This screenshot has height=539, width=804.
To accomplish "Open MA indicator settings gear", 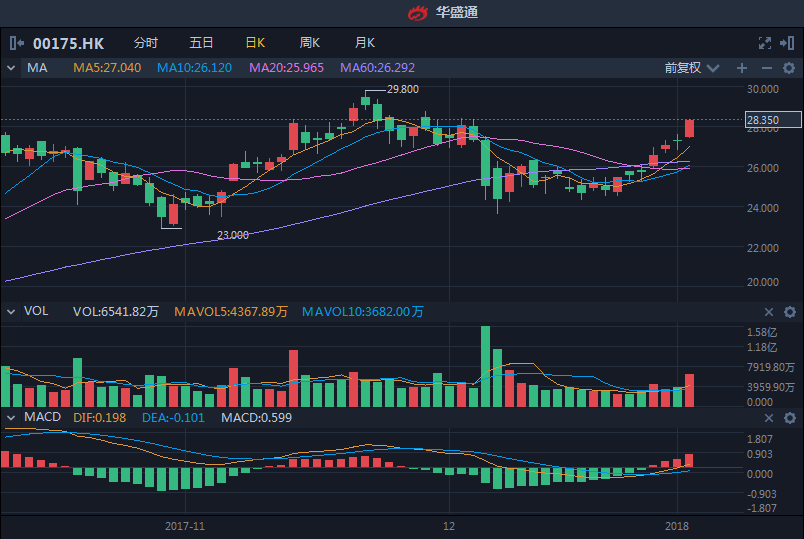I will tap(789, 68).
